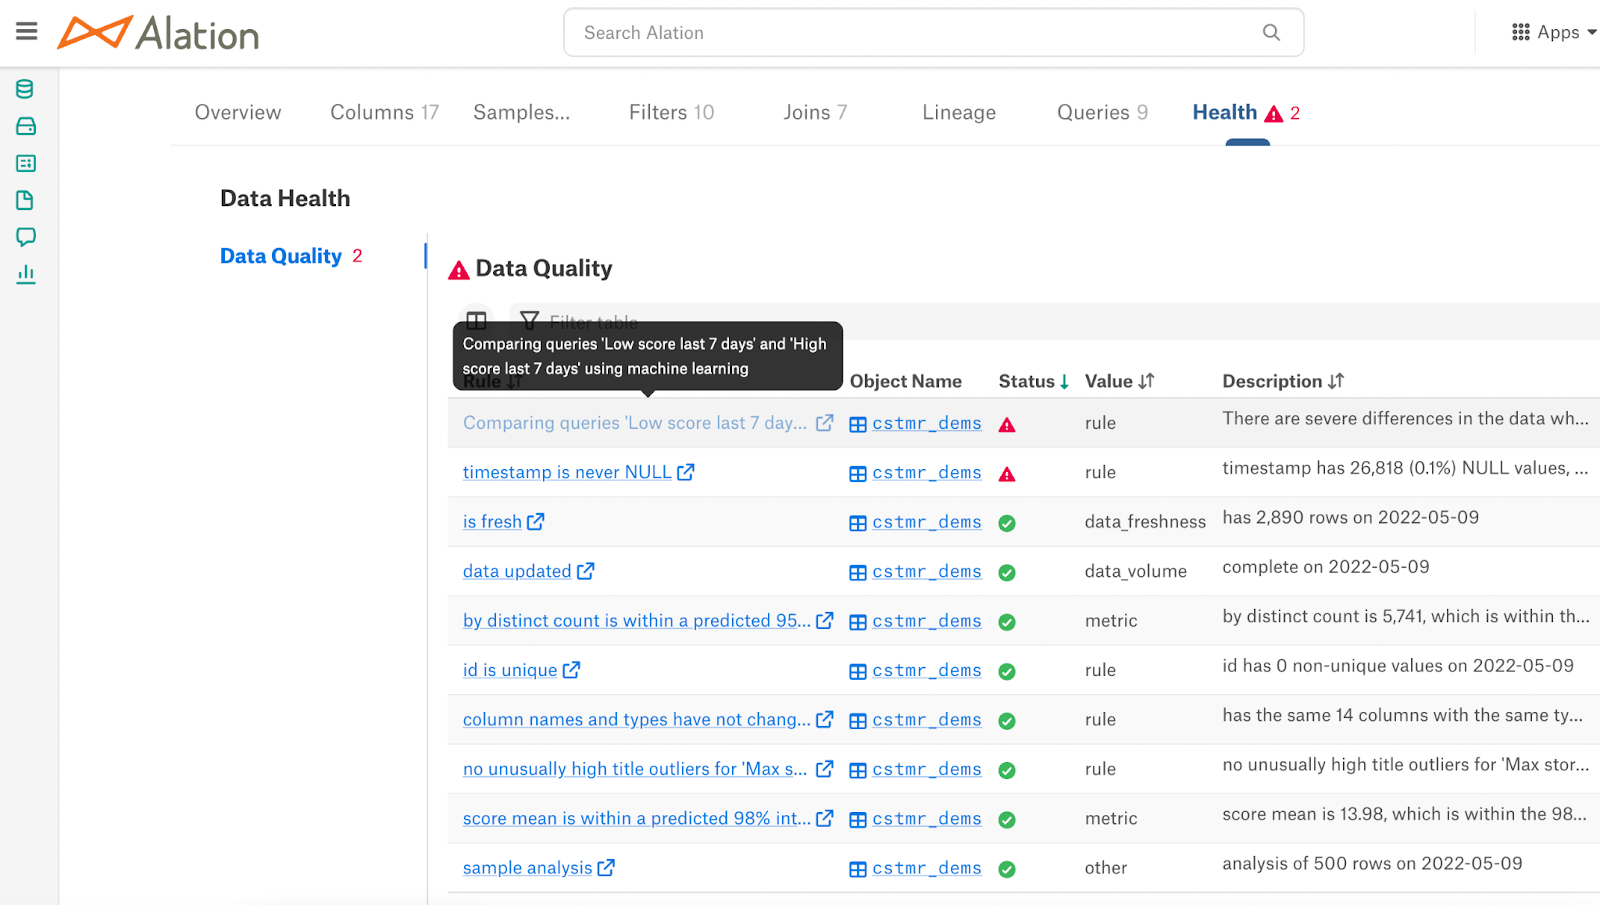
Task: Open 'Comparing queries Low score' rule link
Action: 635,423
